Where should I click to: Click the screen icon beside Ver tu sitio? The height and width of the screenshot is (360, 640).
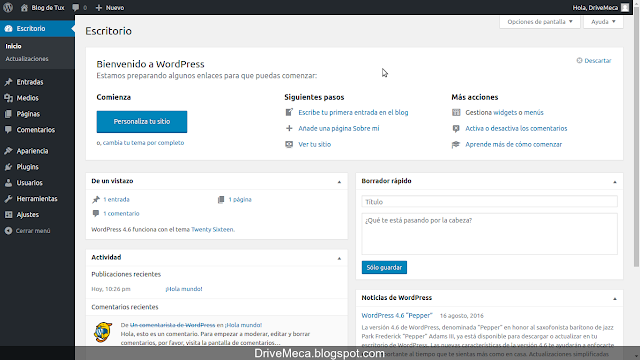pos(289,144)
